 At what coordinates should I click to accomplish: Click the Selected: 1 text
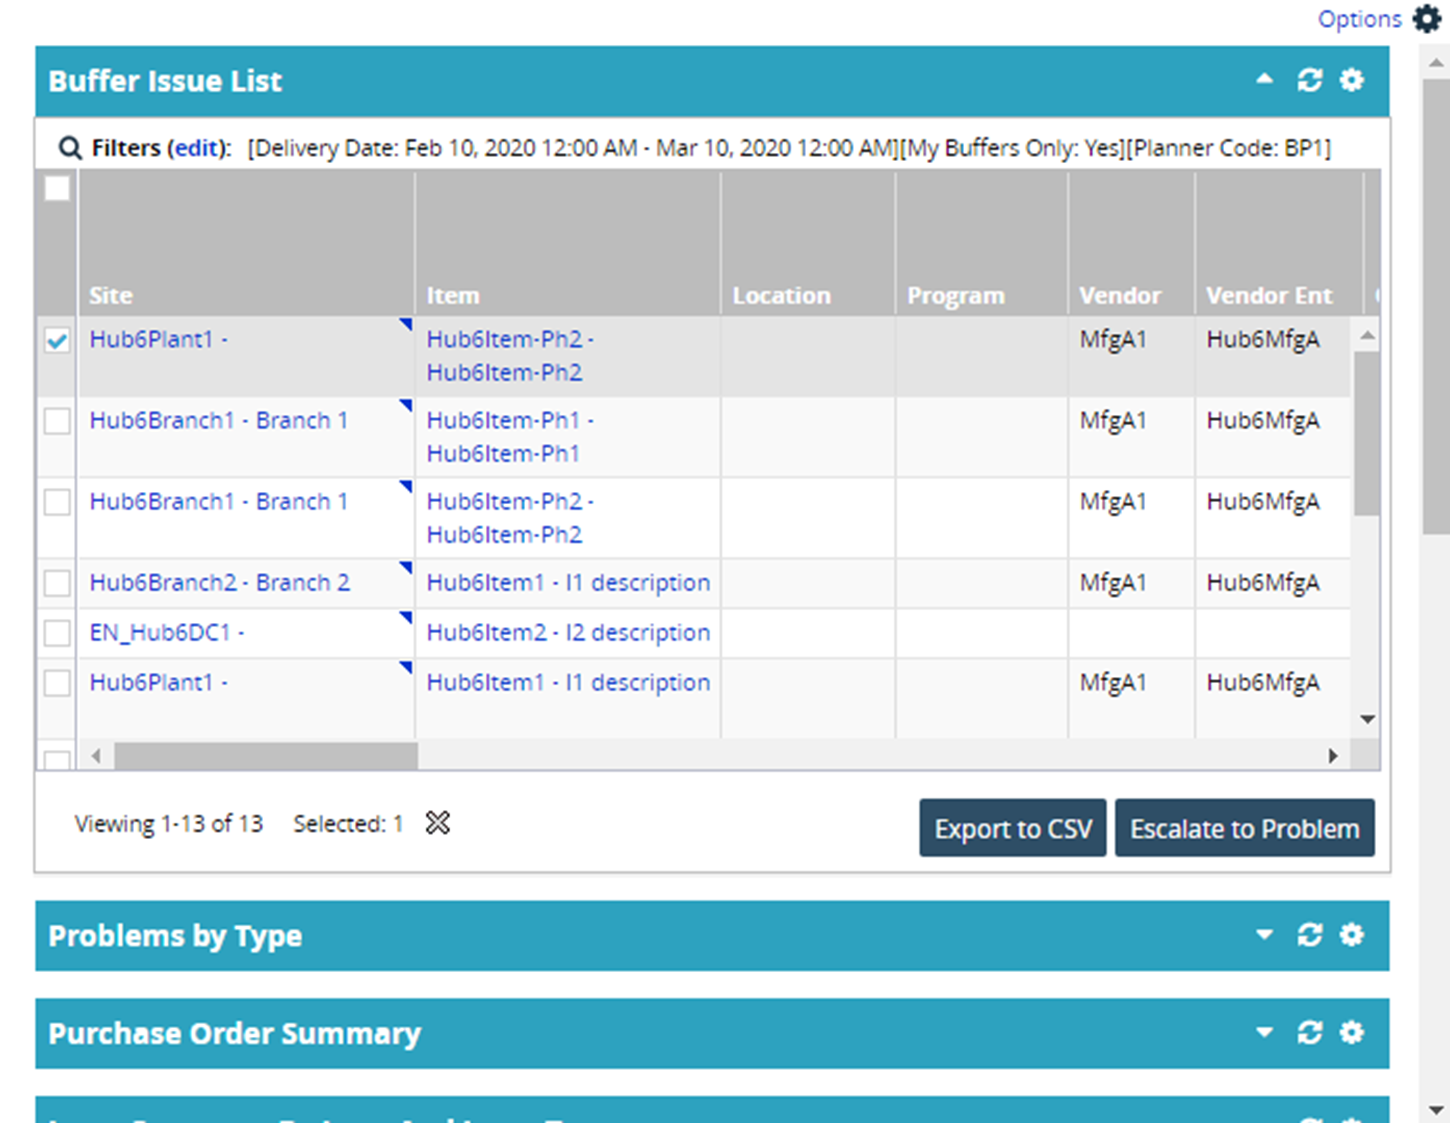coord(348,824)
